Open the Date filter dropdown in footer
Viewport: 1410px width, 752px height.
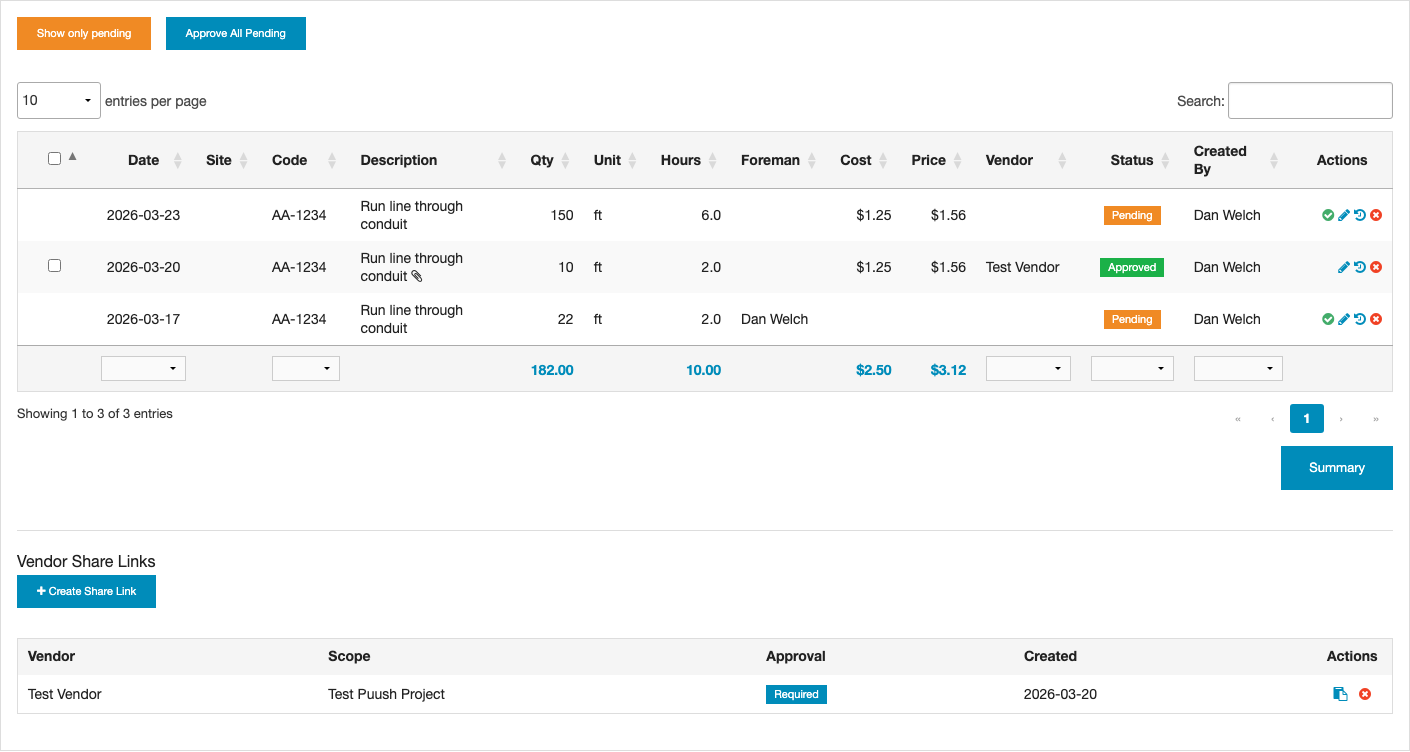143,369
